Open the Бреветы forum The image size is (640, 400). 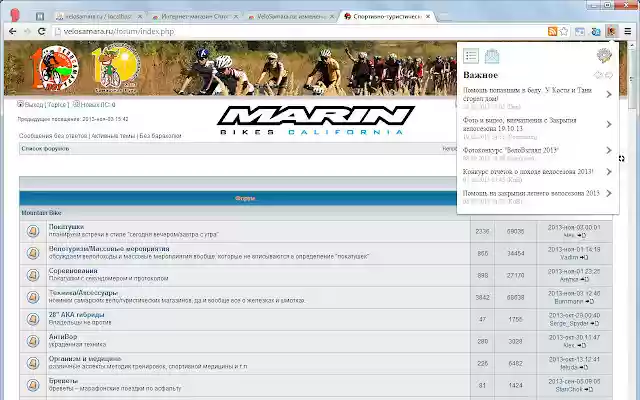[x=63, y=381]
